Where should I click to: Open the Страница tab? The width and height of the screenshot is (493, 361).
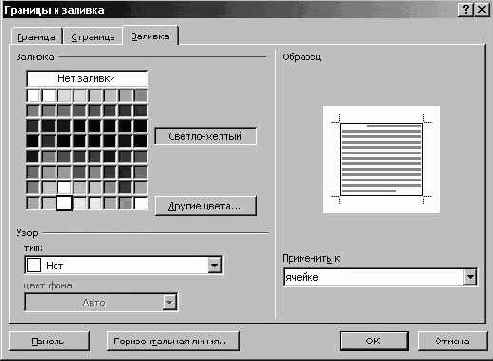[x=93, y=37]
